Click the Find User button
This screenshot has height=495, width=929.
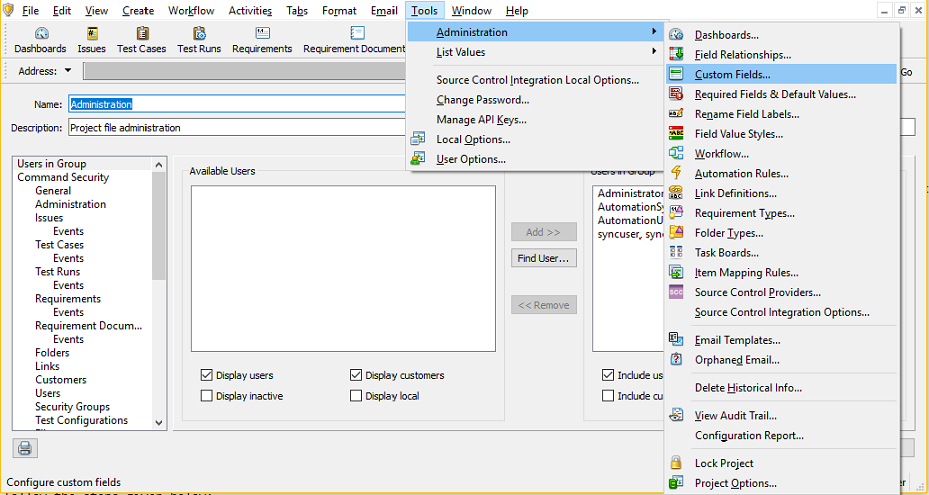(544, 259)
